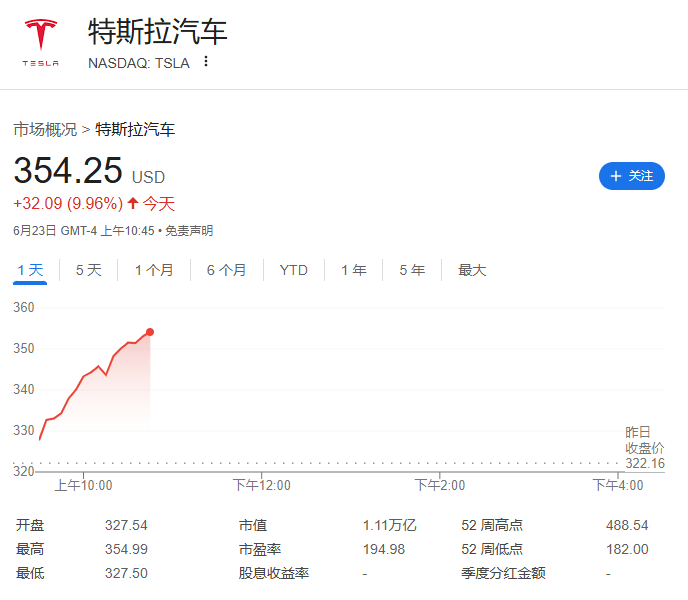Screen dimensions: 688x600
Task: Click the 开盘 label
Action: pyautogui.click(x=30, y=525)
